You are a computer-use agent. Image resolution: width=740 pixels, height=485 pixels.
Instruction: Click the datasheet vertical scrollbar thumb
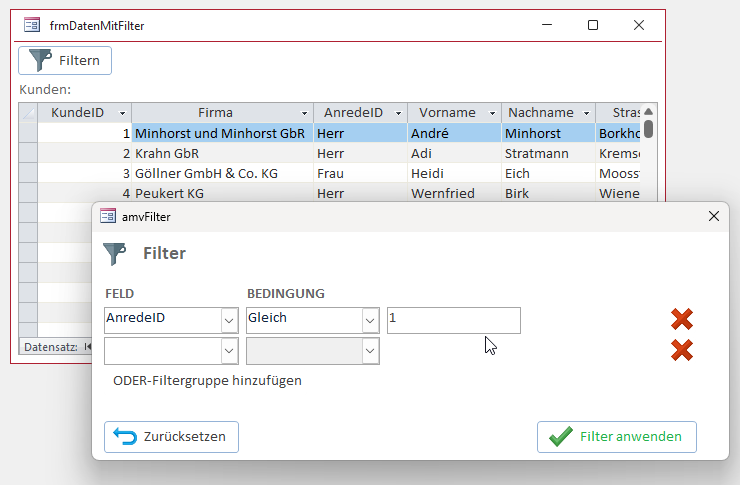pyautogui.click(x=648, y=129)
